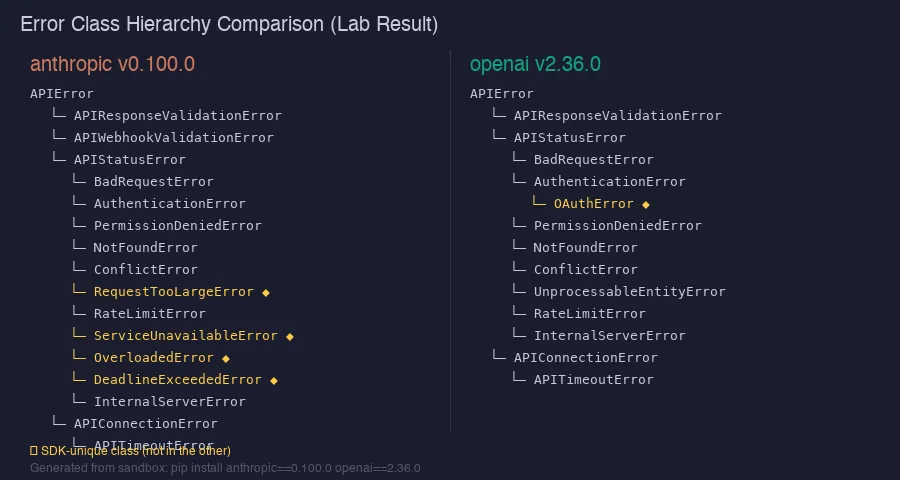Click the 'Generated from sandbox: pip install' footer line
Screen dimensions: 900x480
click(225, 468)
